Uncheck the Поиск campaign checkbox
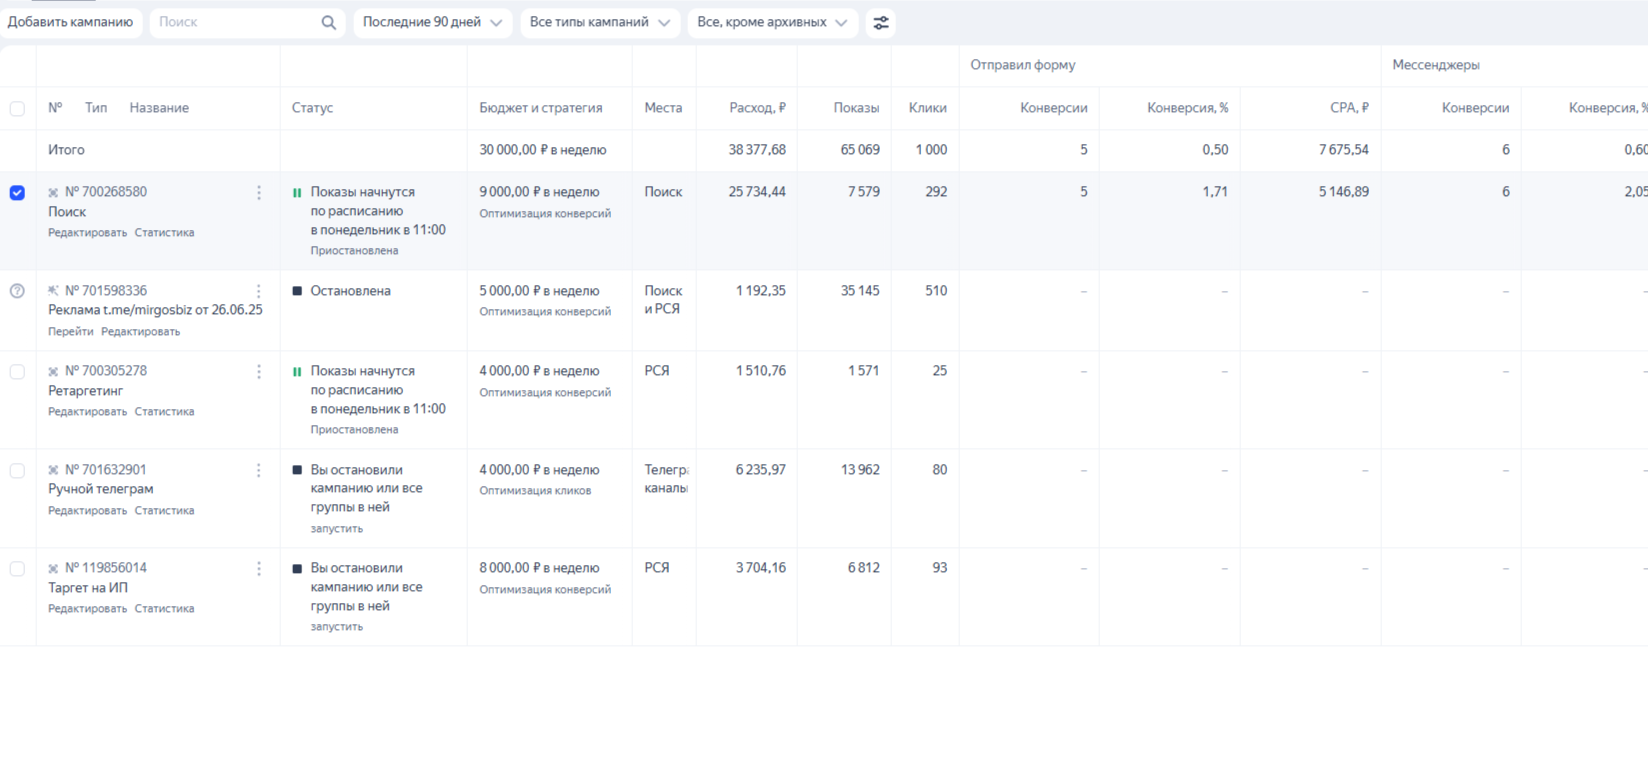This screenshot has width=1648, height=779. click(x=17, y=192)
